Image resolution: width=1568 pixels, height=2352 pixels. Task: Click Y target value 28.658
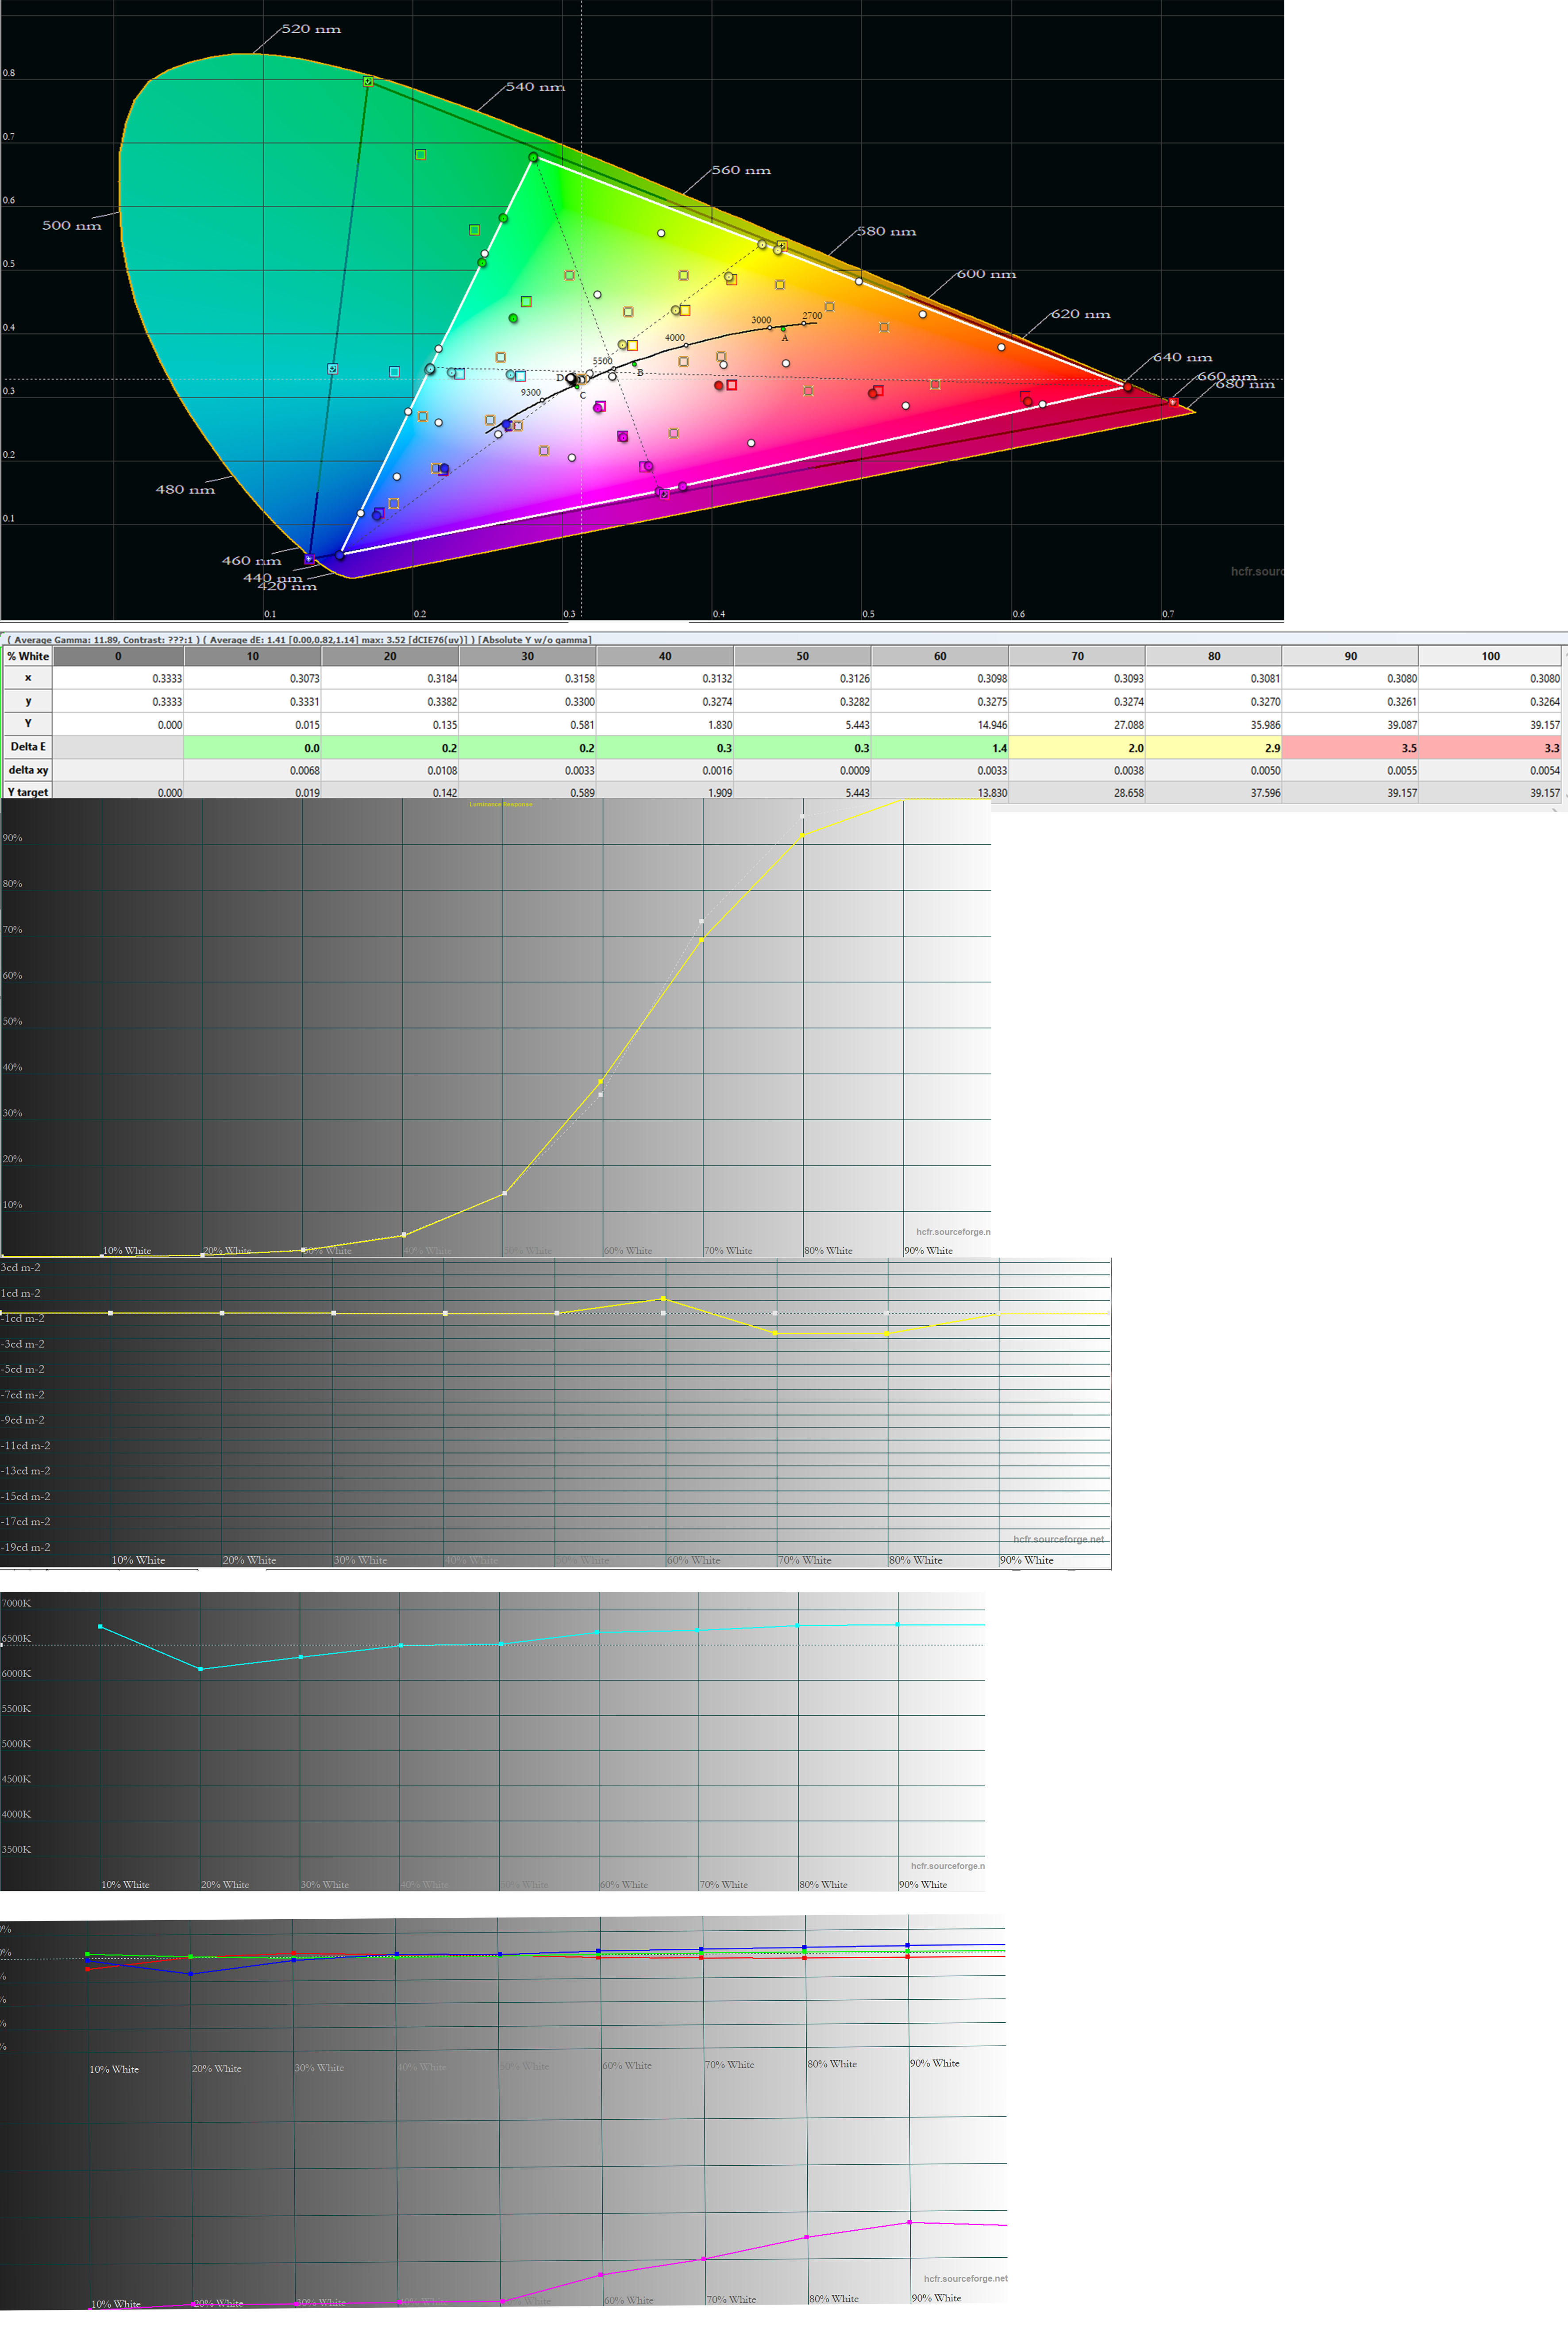point(1077,792)
